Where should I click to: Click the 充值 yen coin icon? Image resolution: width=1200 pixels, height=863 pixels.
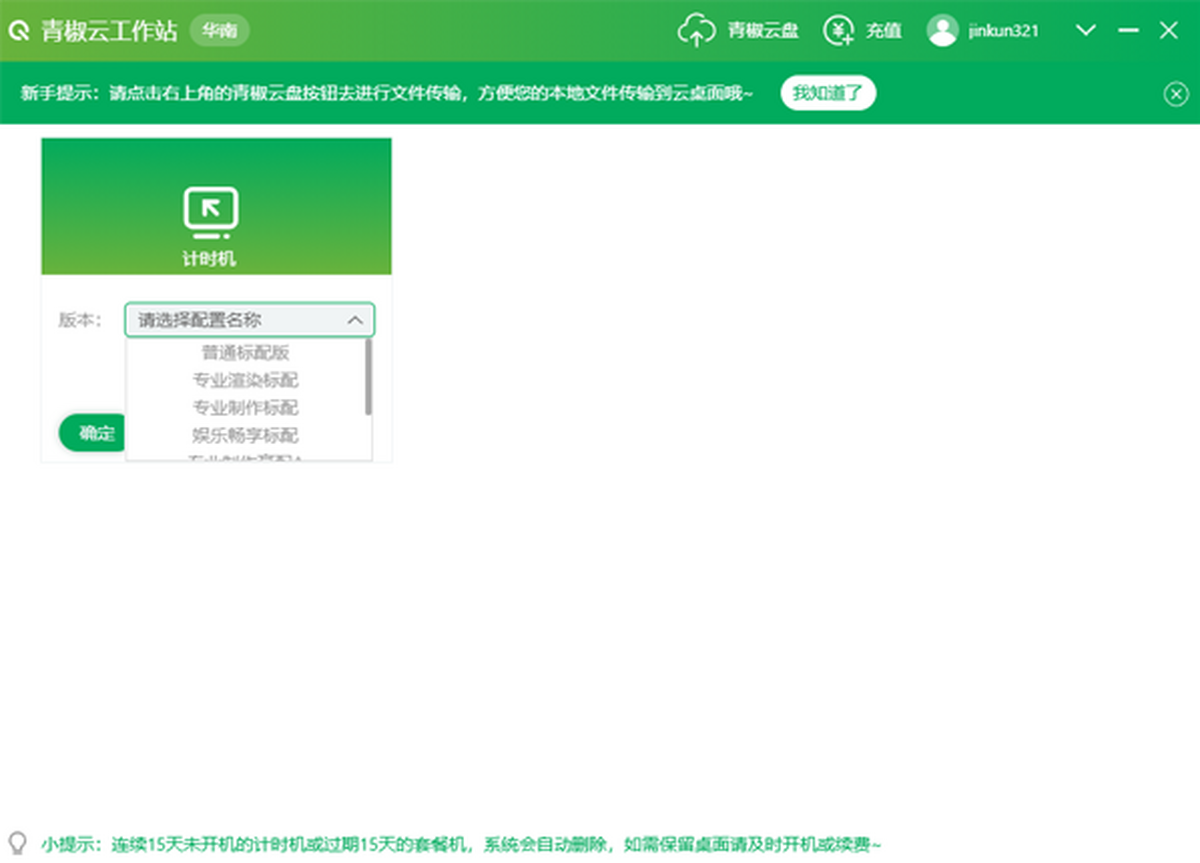click(838, 31)
